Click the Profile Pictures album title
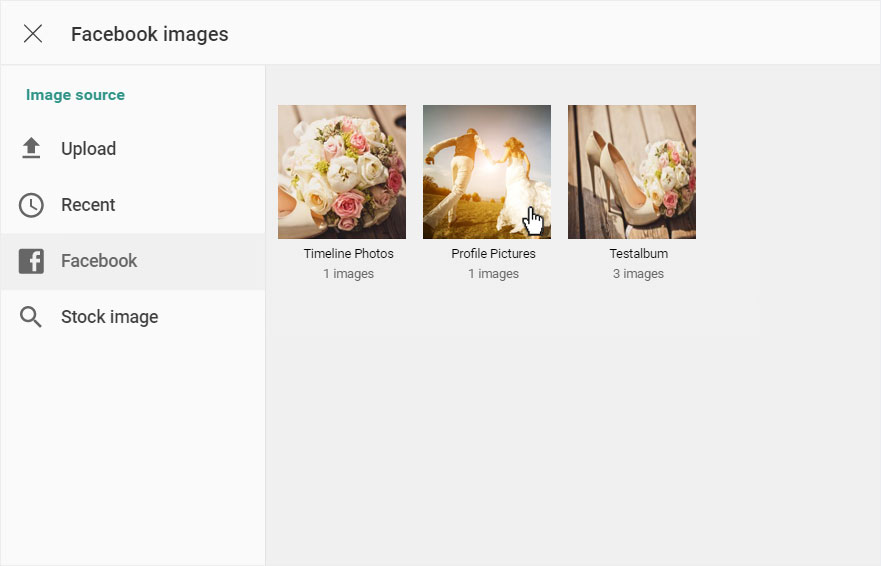The width and height of the screenshot is (881, 566). [493, 253]
